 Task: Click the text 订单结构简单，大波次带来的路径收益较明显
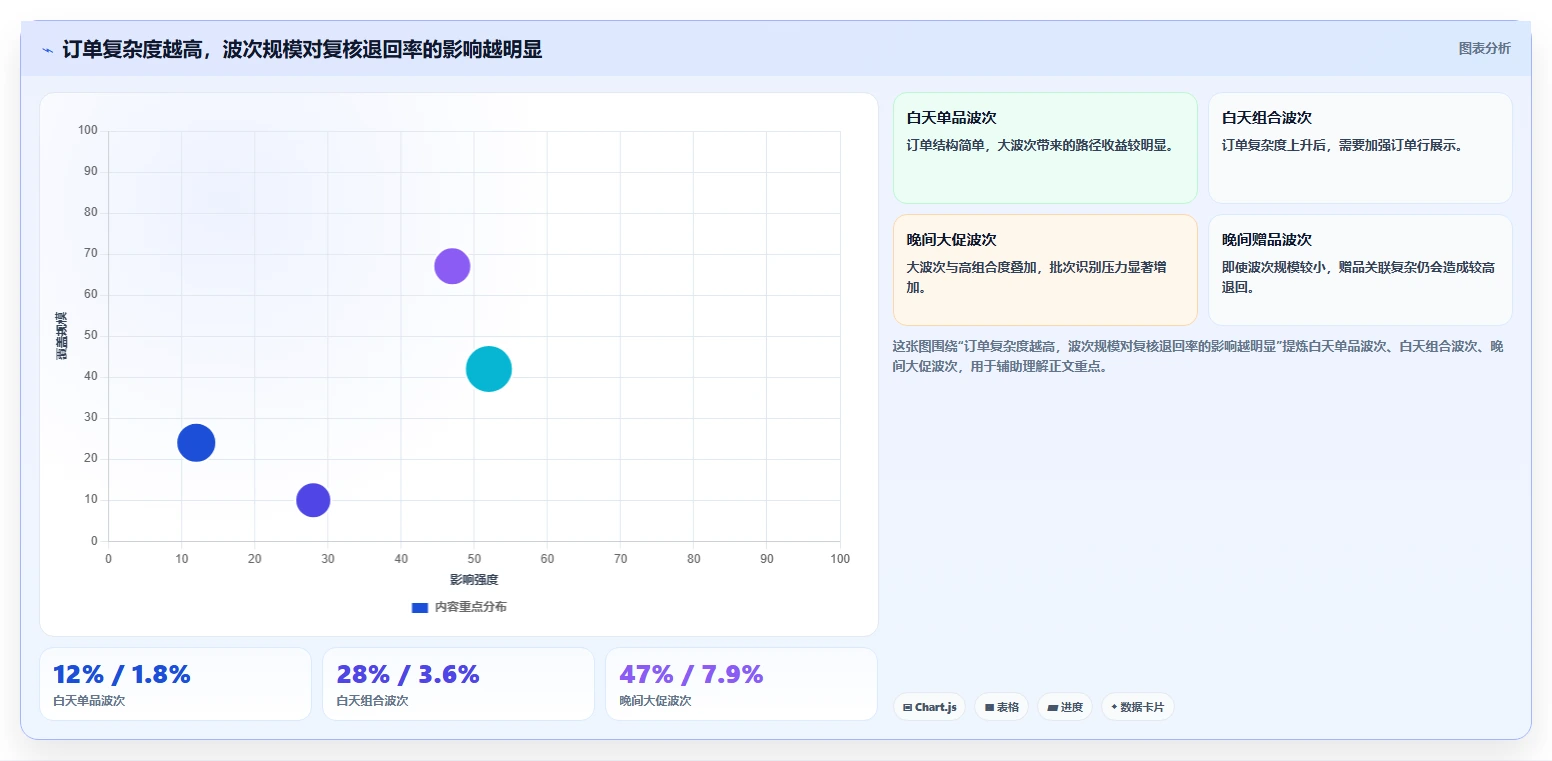point(1040,145)
